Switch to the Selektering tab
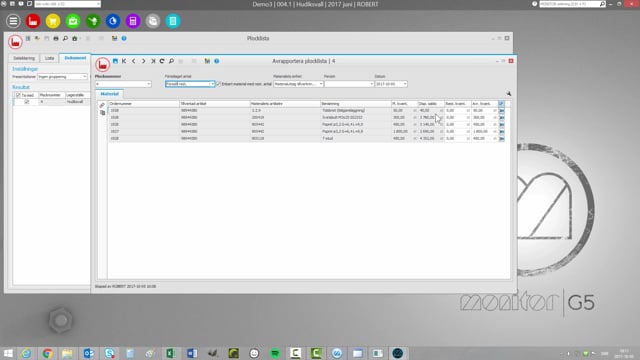640x360 pixels. (x=24, y=58)
